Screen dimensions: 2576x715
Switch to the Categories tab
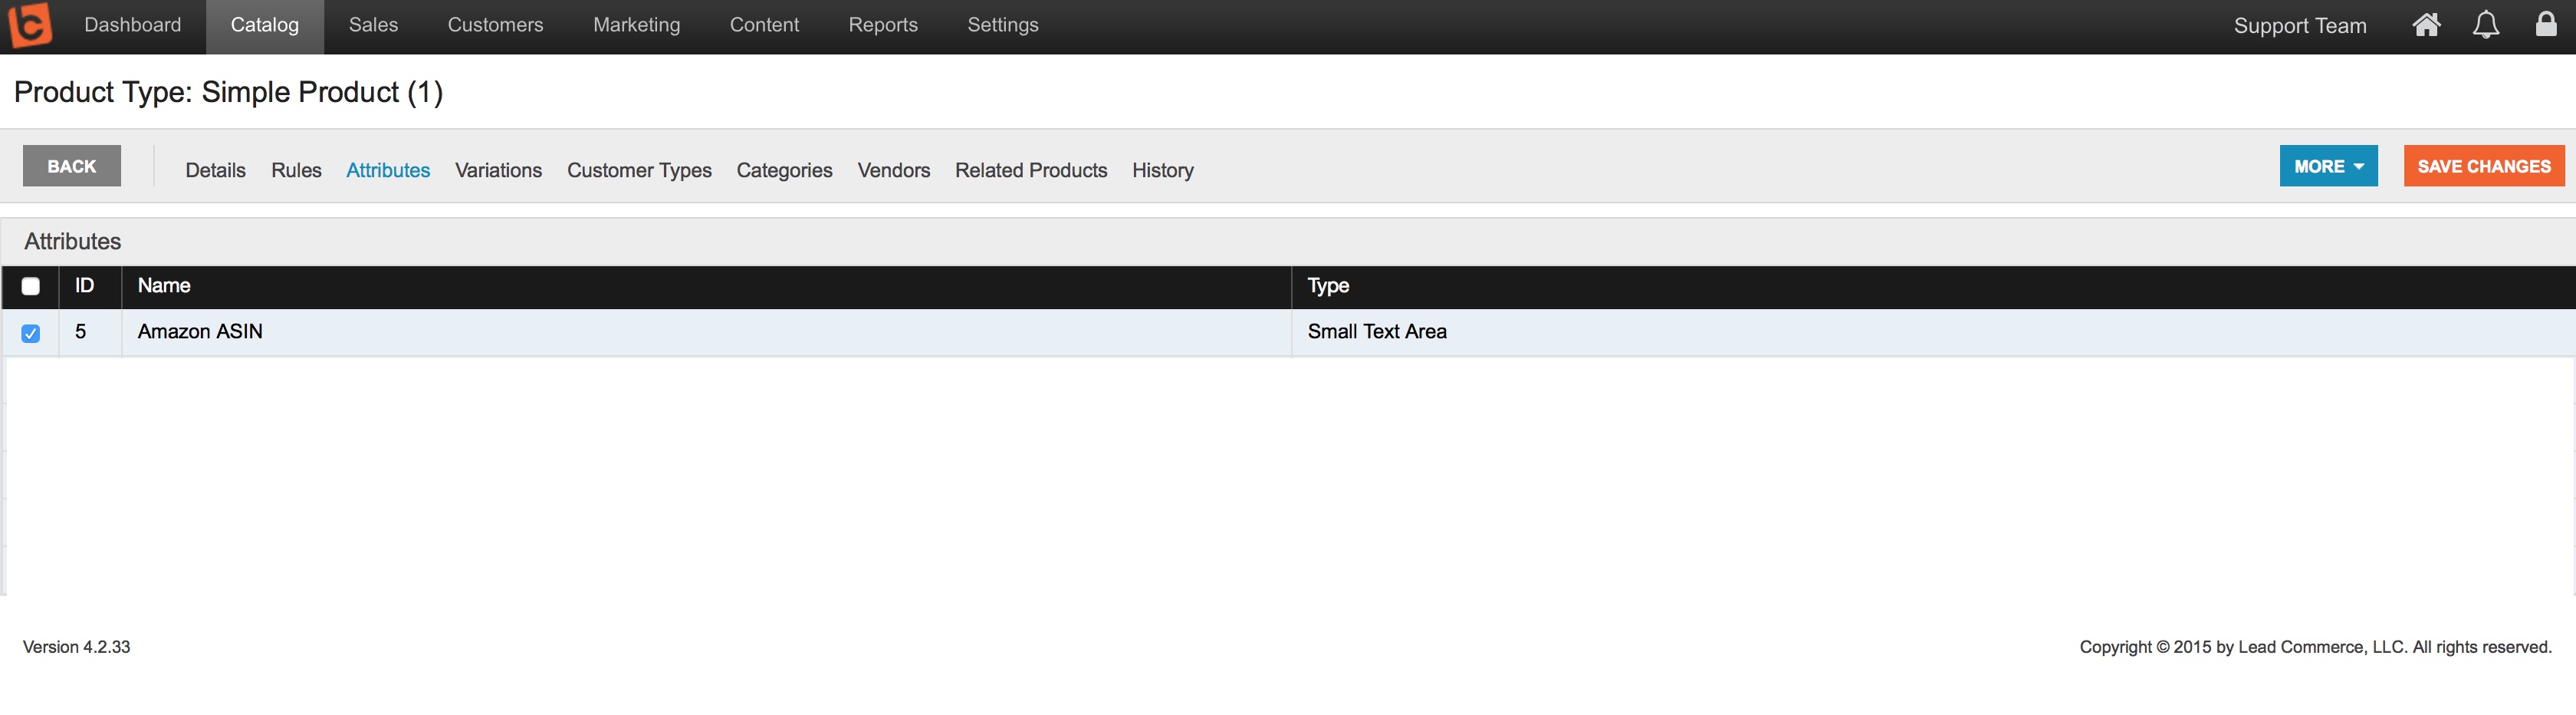(784, 171)
